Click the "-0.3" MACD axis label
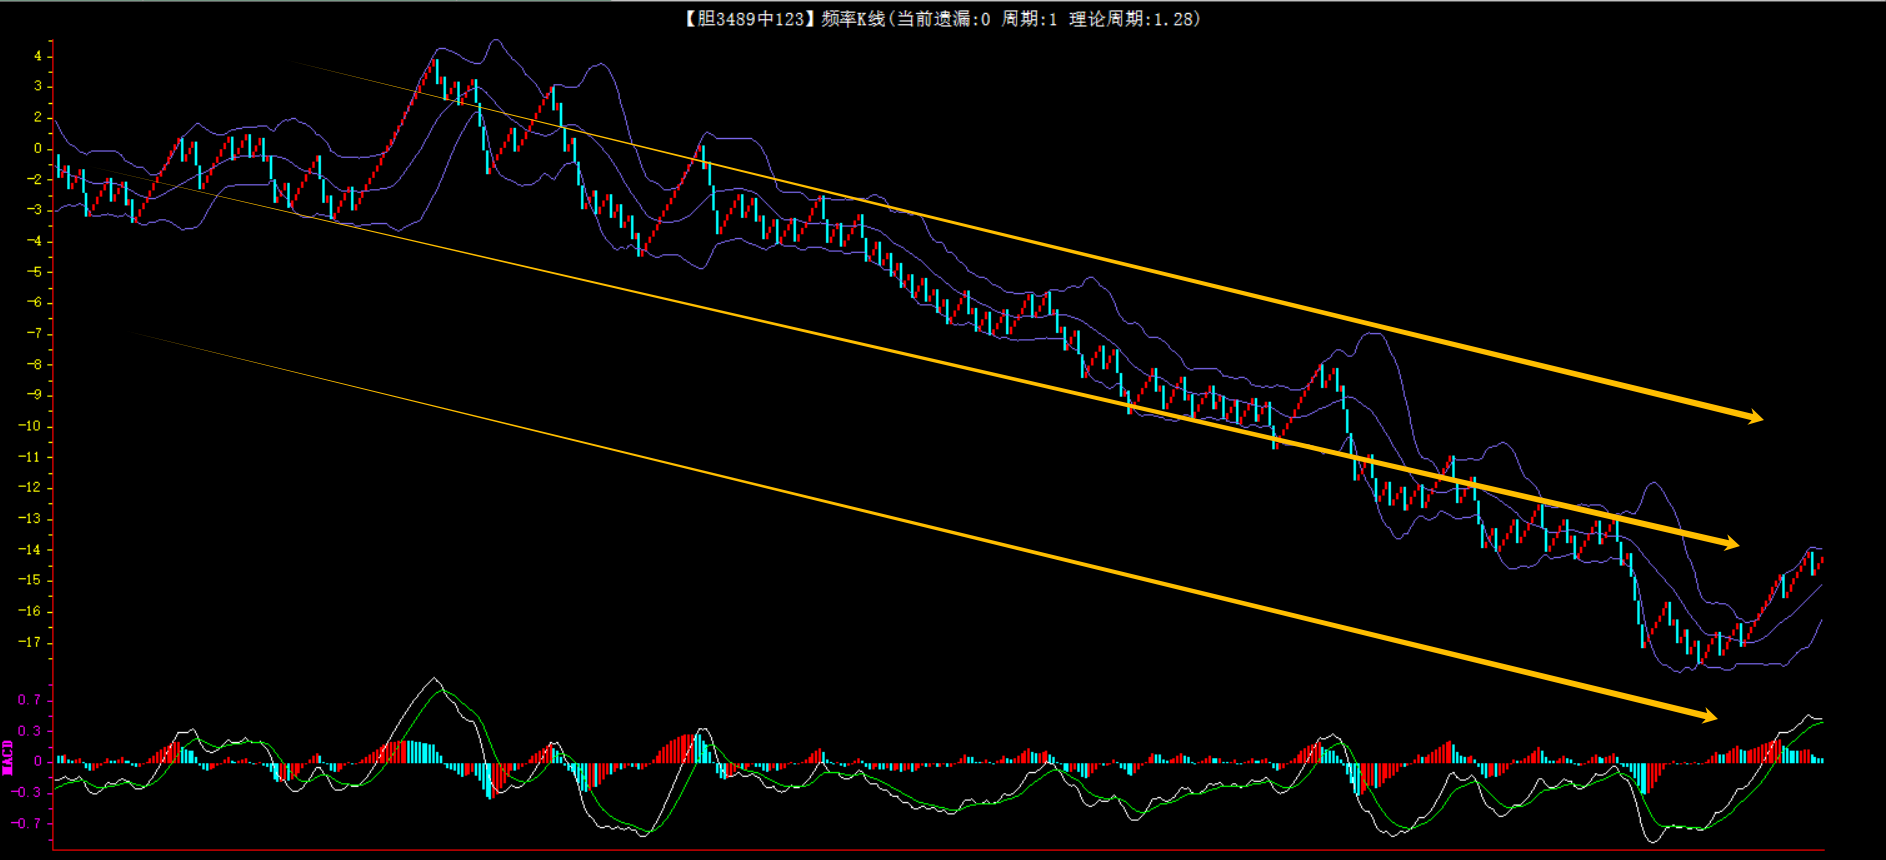 [x=27, y=792]
